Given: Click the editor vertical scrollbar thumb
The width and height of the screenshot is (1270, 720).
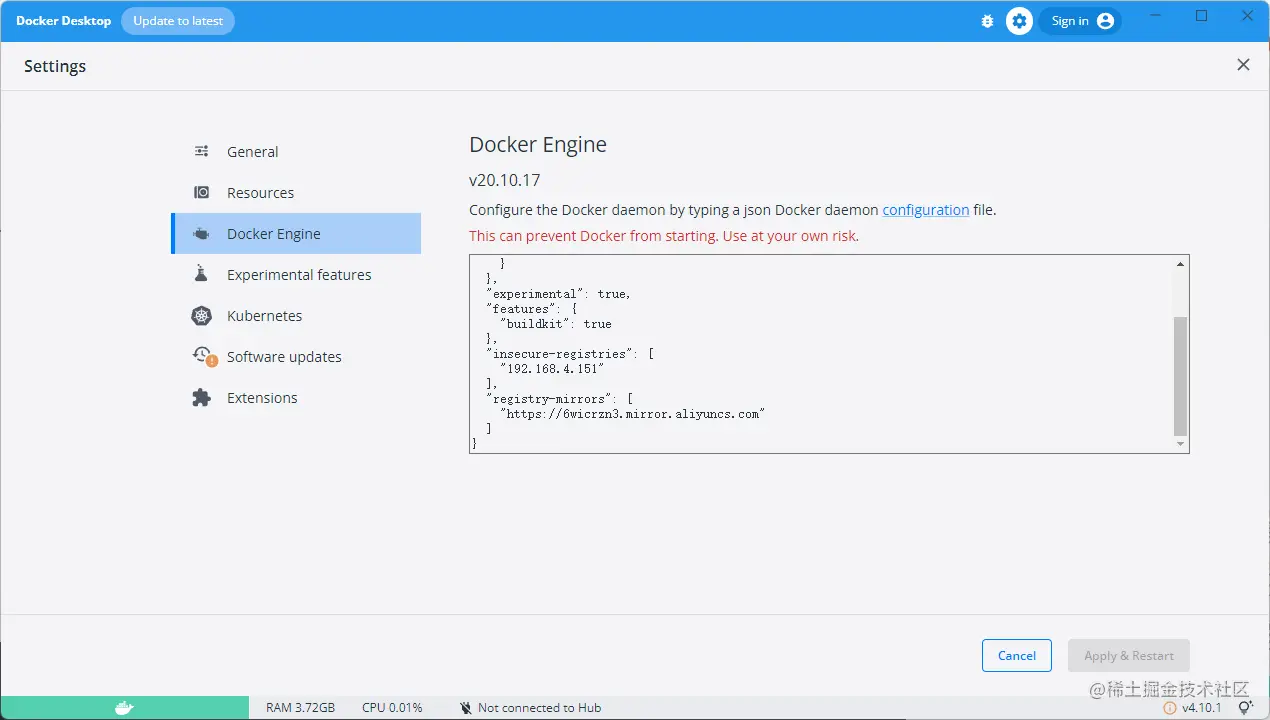Looking at the screenshot, I should click(x=1181, y=375).
